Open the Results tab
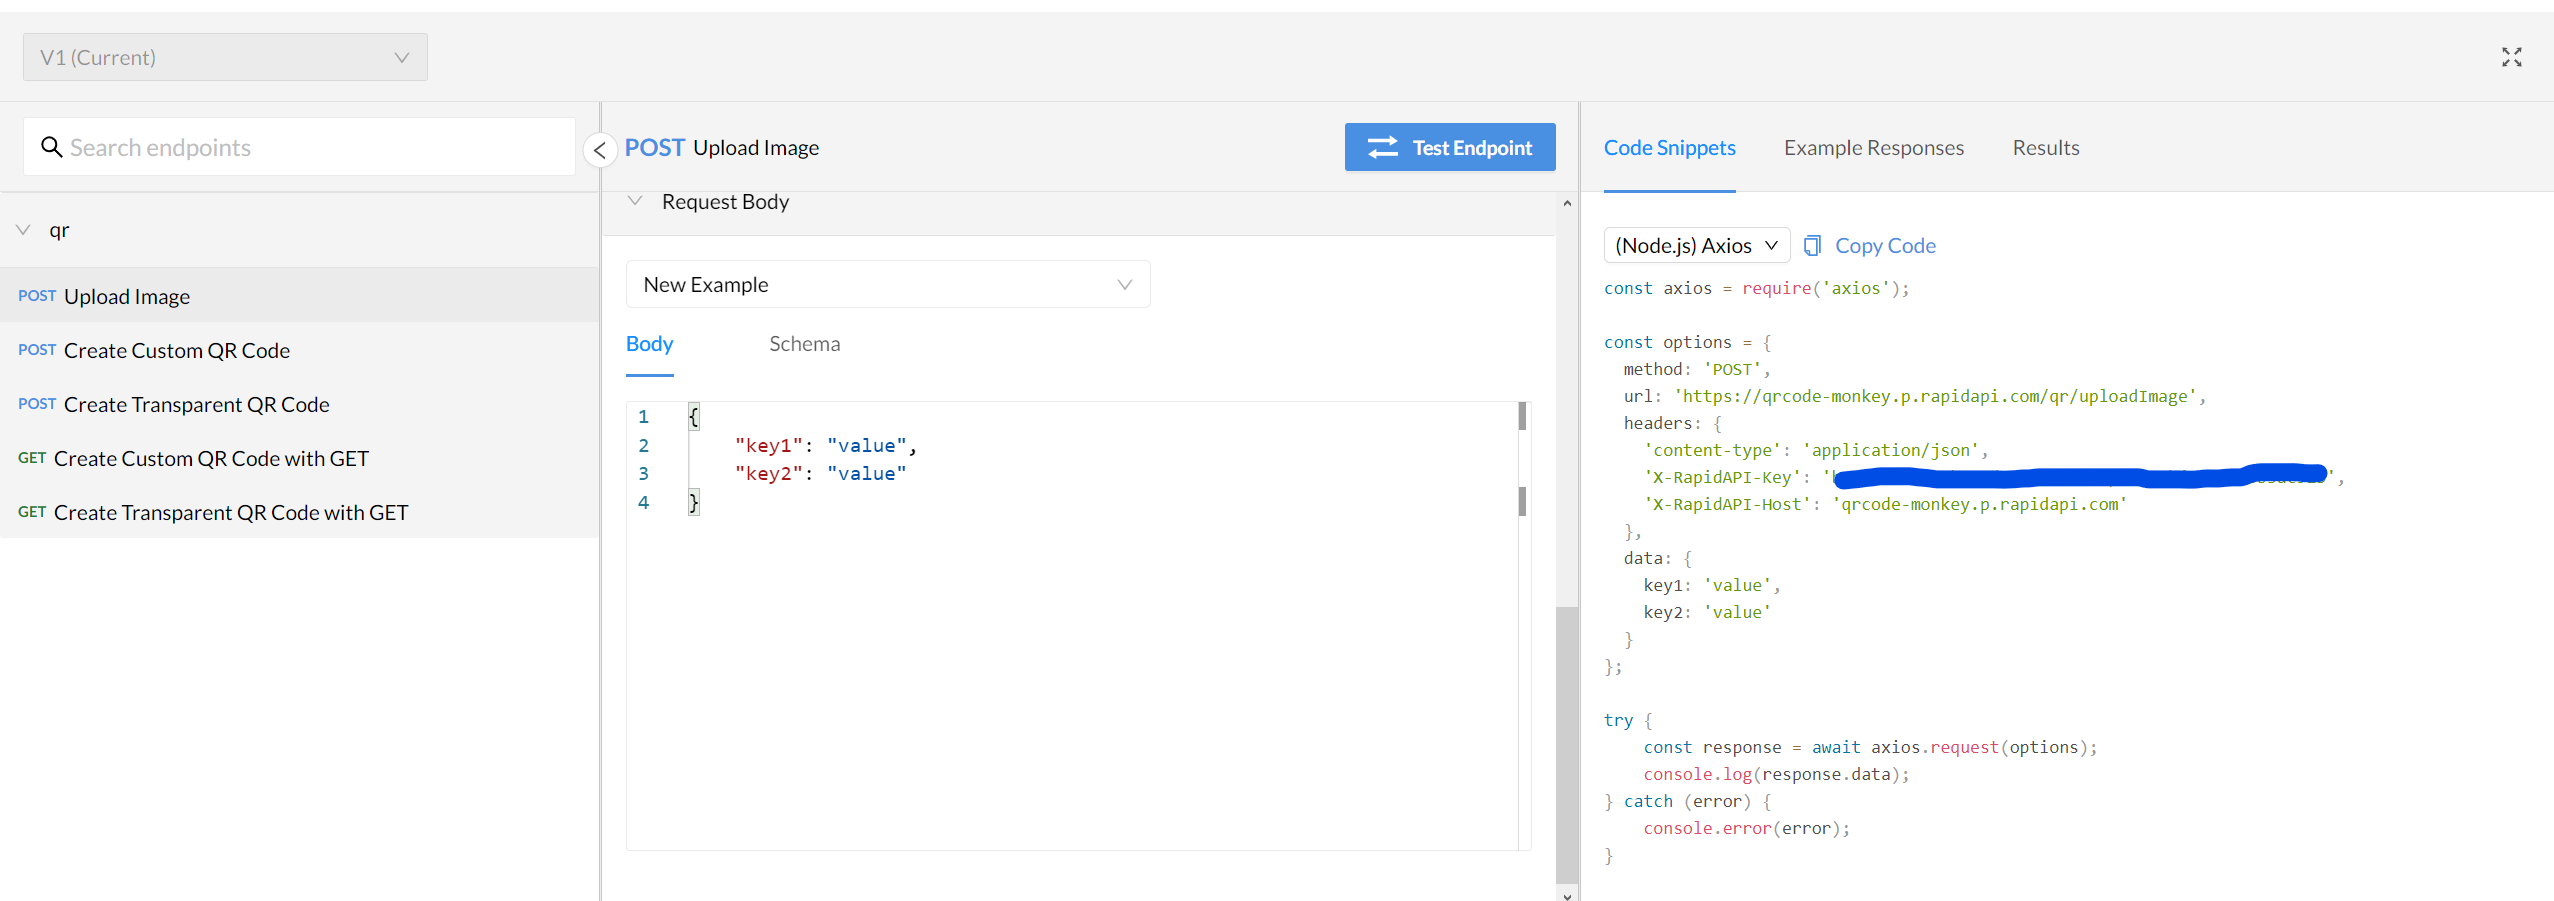 click(2045, 148)
